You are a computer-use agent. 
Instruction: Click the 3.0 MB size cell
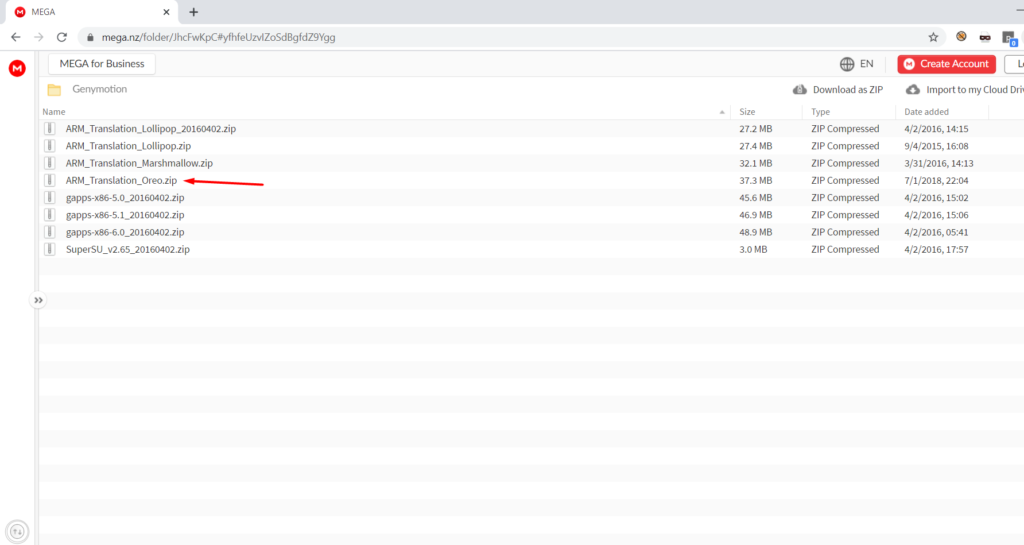click(753, 249)
